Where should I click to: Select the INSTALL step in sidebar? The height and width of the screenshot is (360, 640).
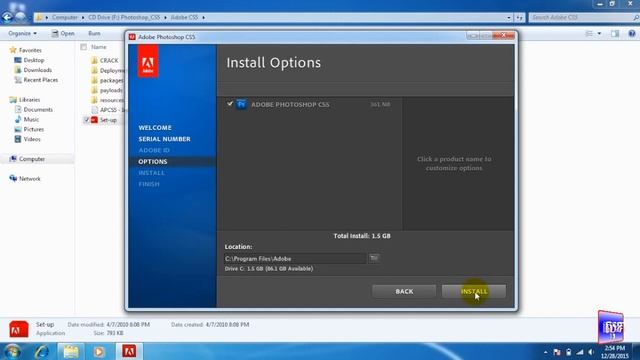tap(151, 173)
